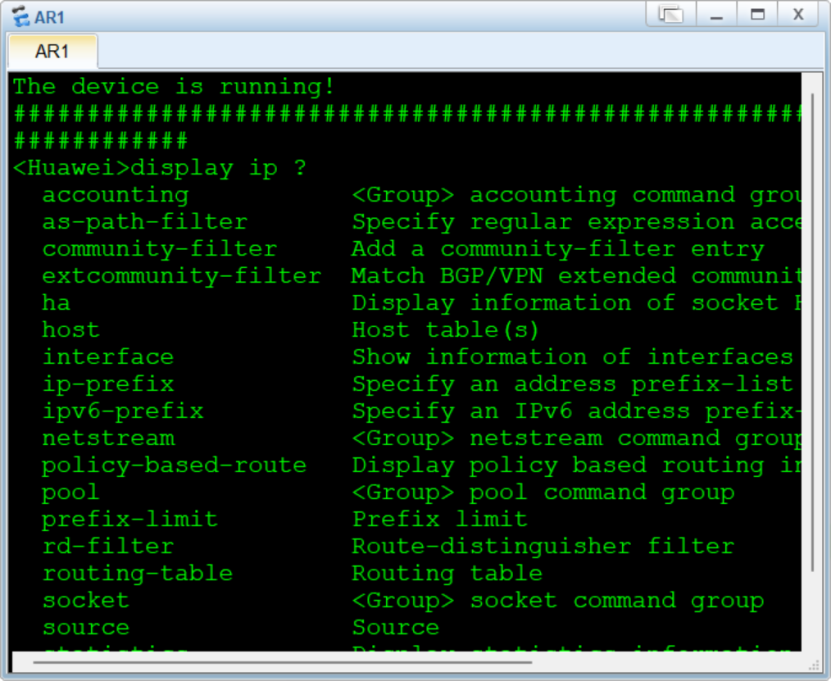Click the 'source' command option
This screenshot has width=831, height=681.
click(x=86, y=627)
